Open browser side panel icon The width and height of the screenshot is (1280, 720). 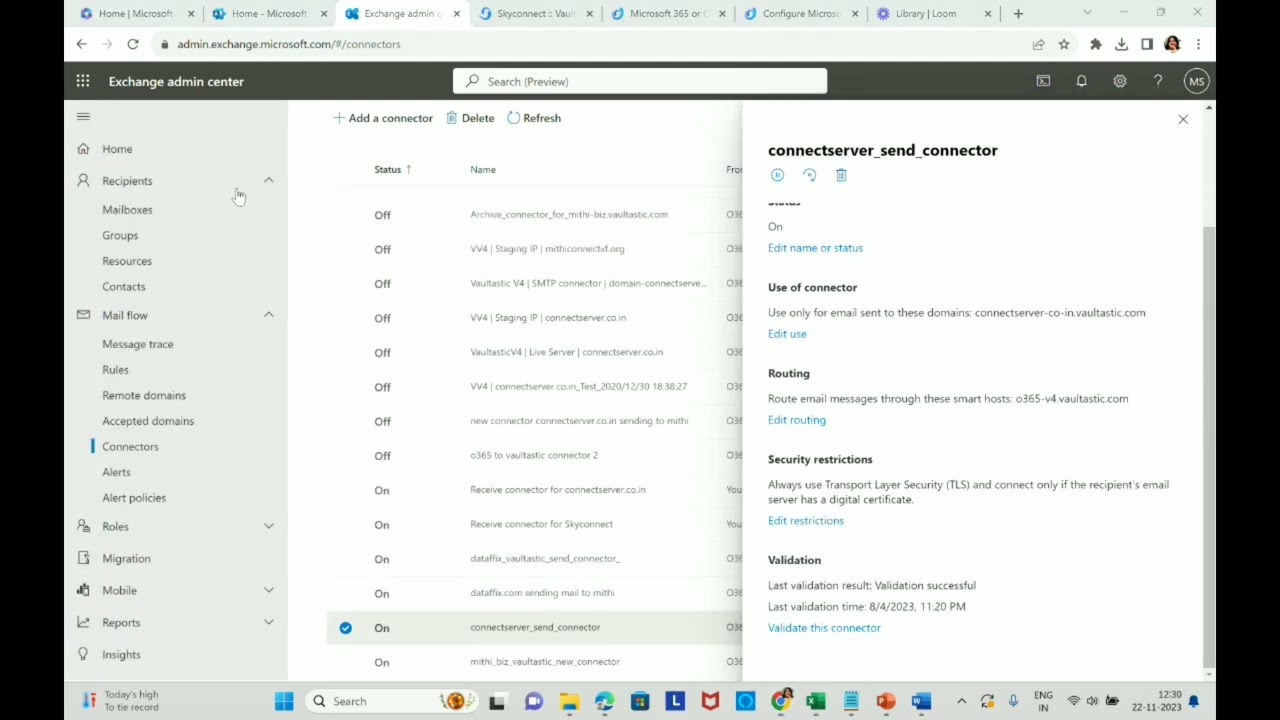coord(1147,44)
